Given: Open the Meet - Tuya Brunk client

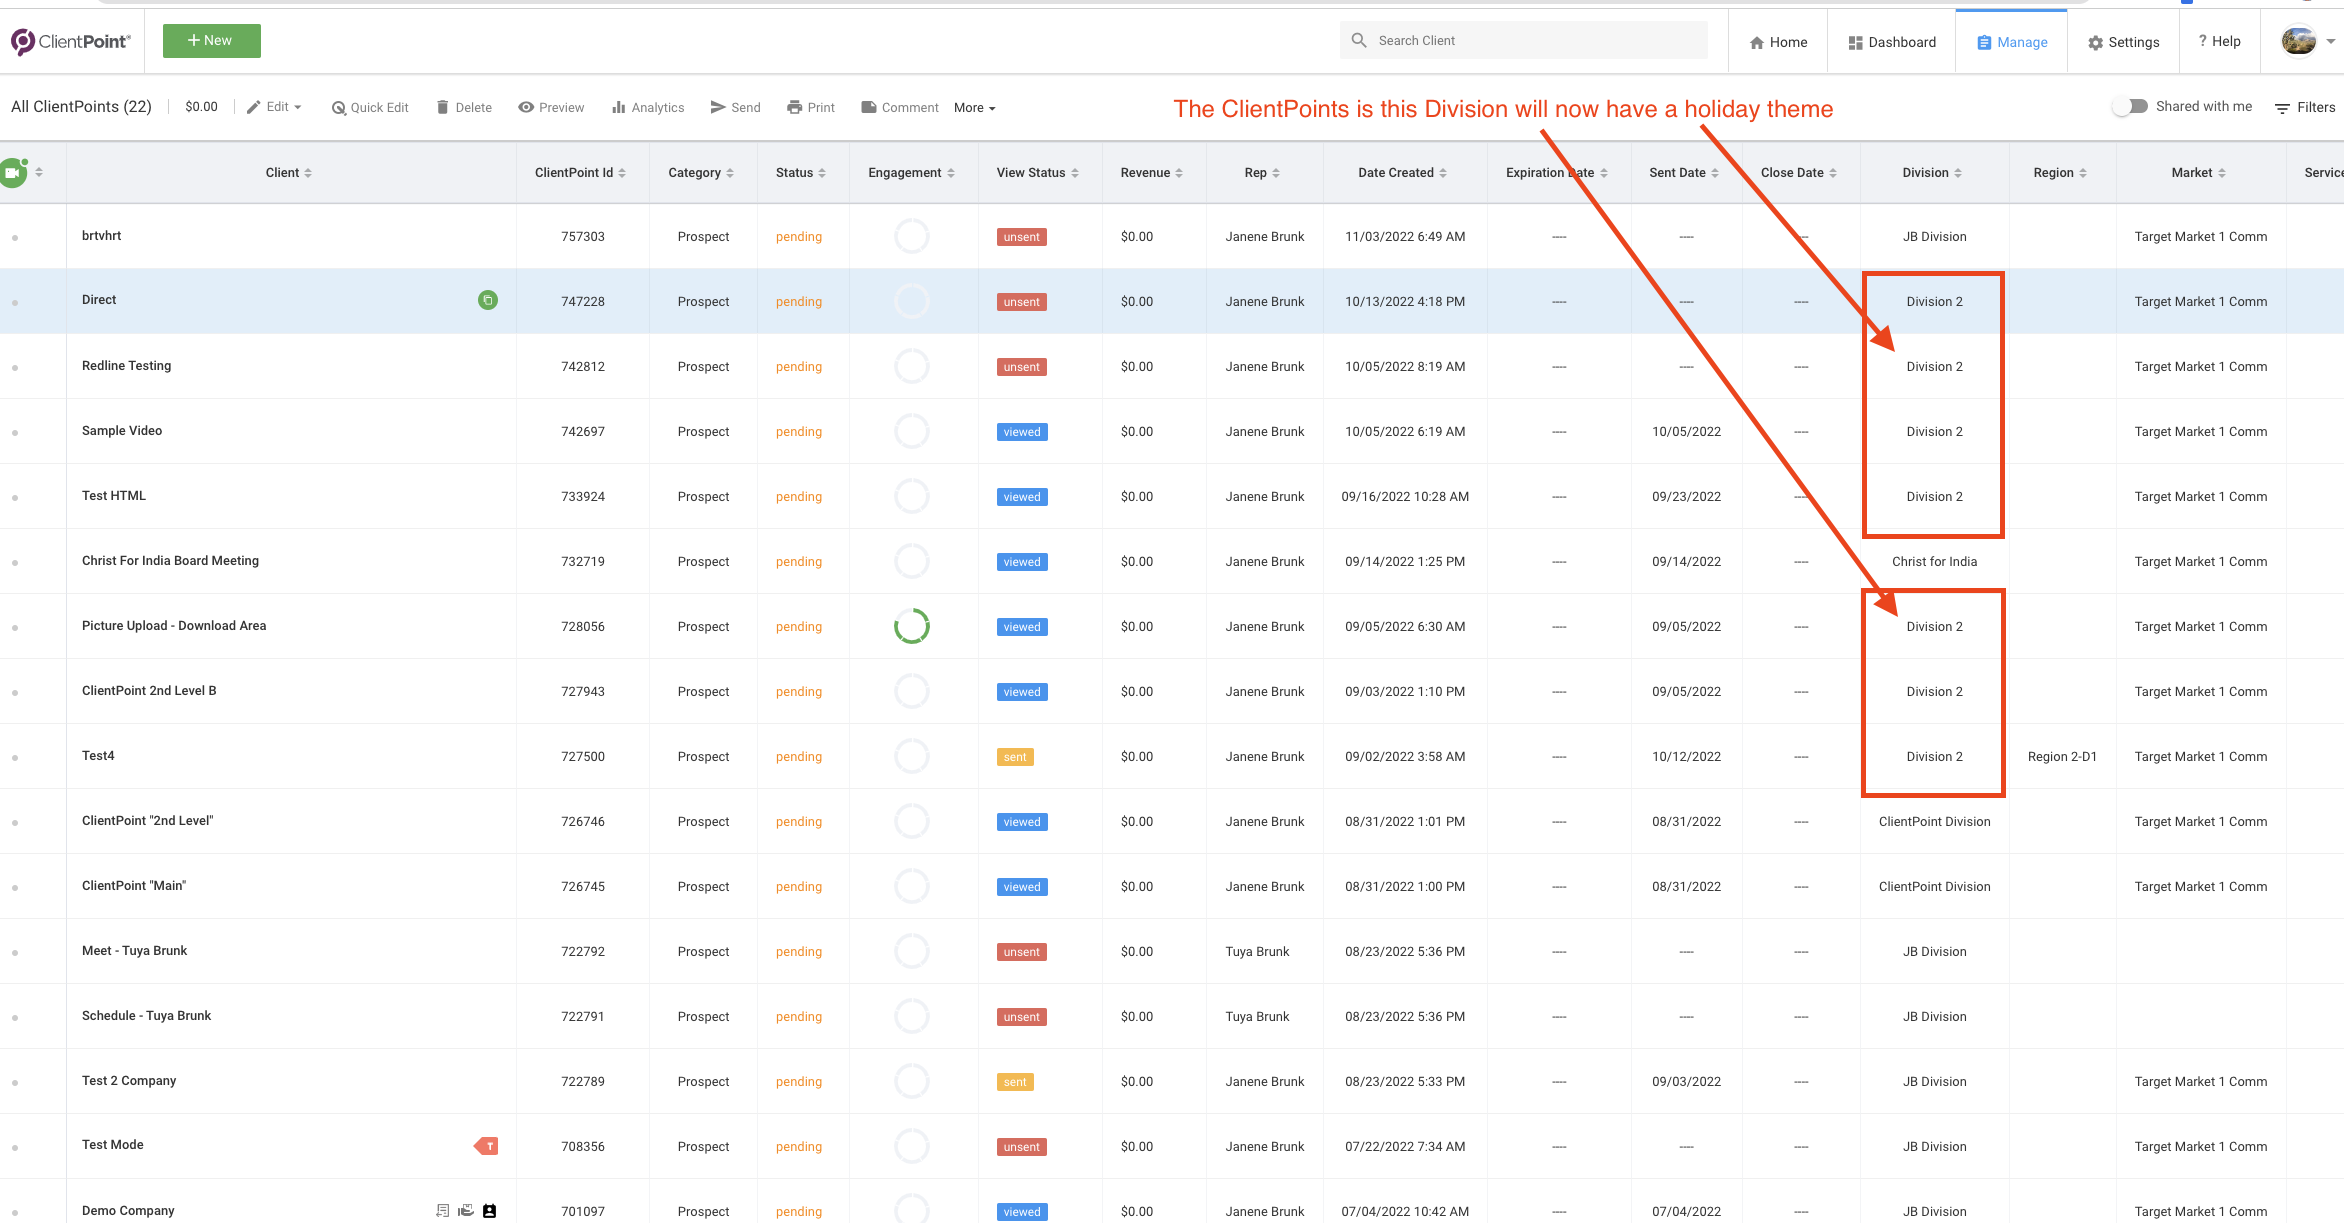Looking at the screenshot, I should point(134,951).
